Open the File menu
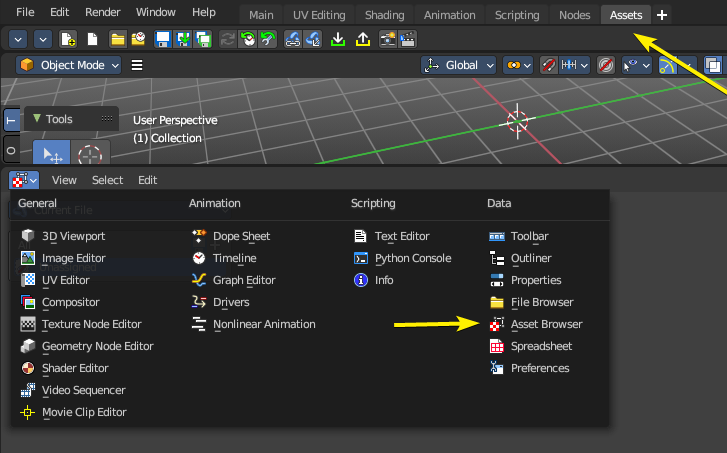This screenshot has width=727, height=453. [25, 12]
